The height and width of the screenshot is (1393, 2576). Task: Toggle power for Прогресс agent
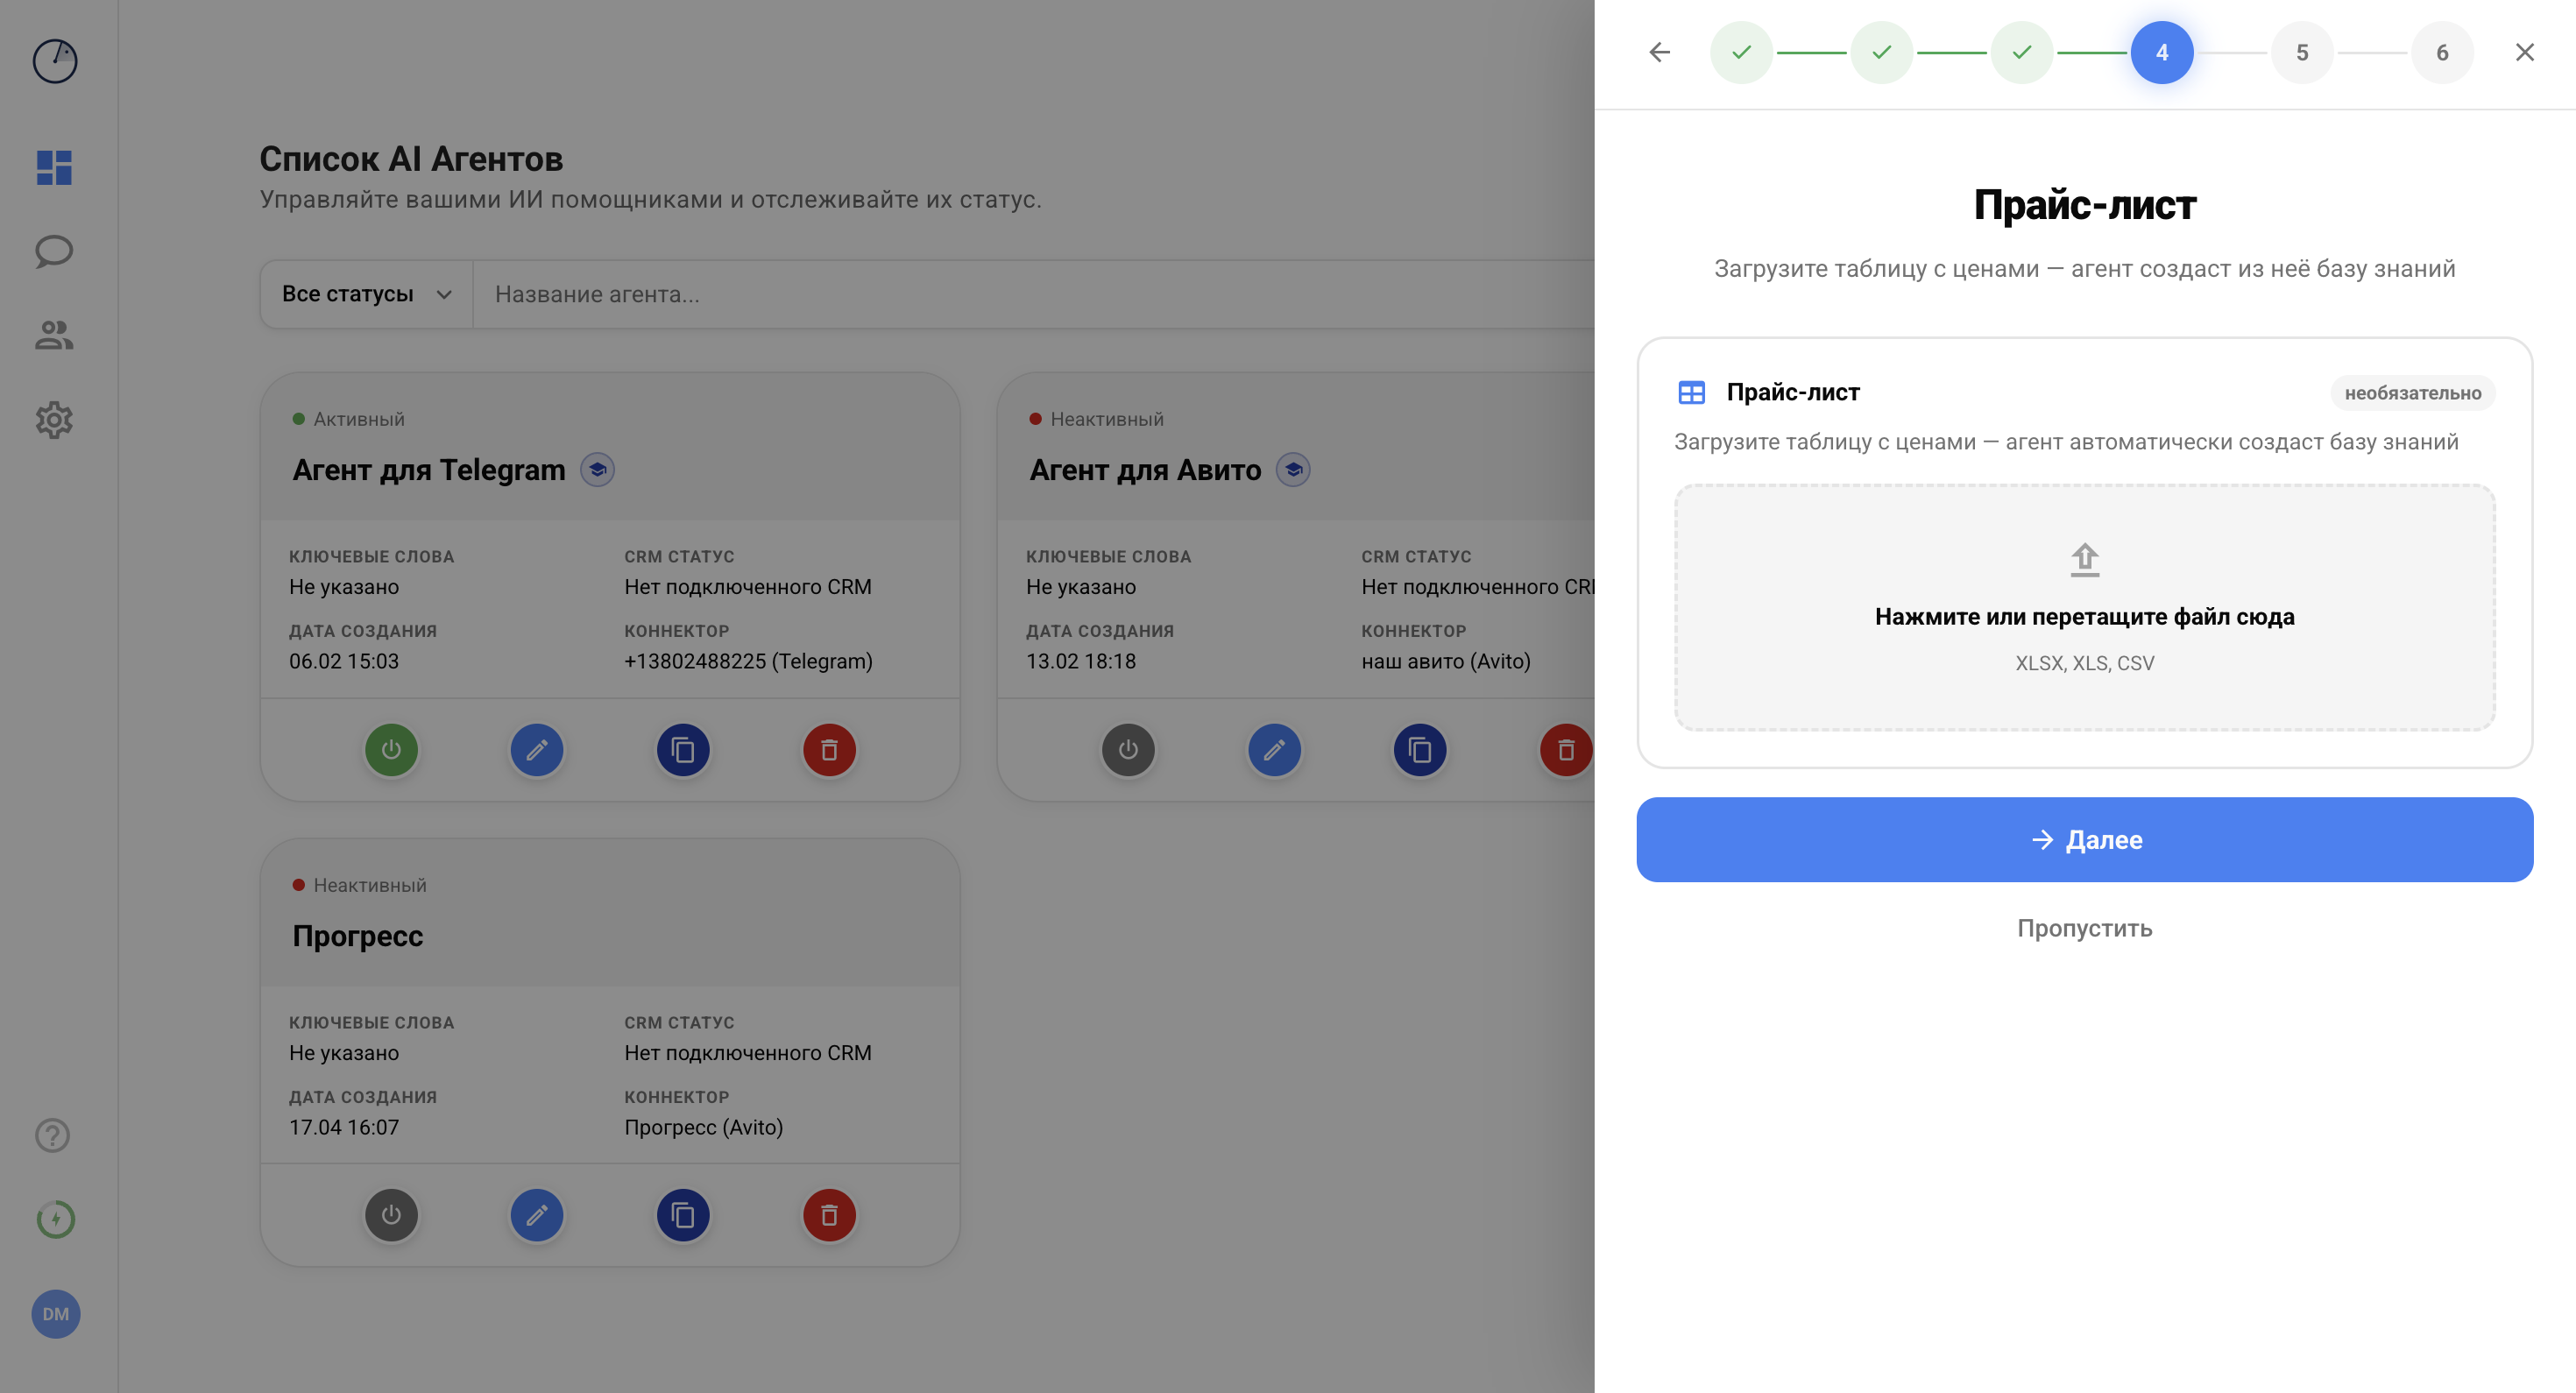[x=391, y=1215]
